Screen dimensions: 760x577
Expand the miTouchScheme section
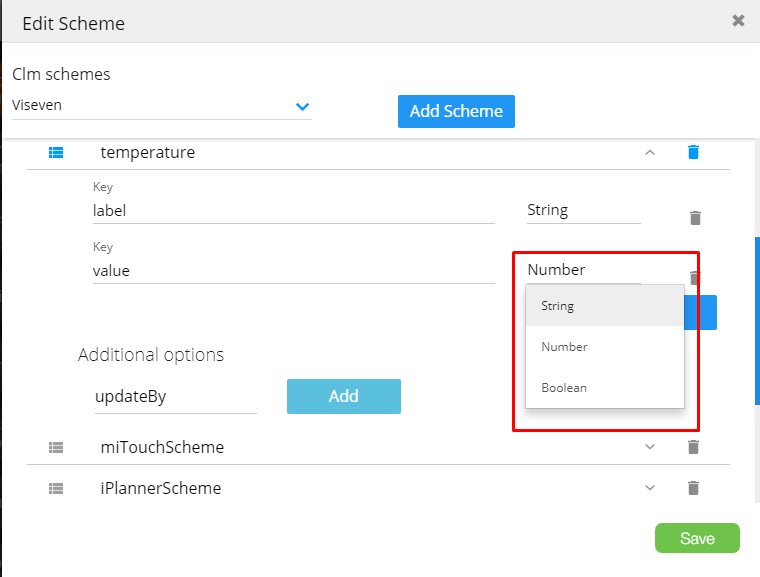(x=650, y=447)
